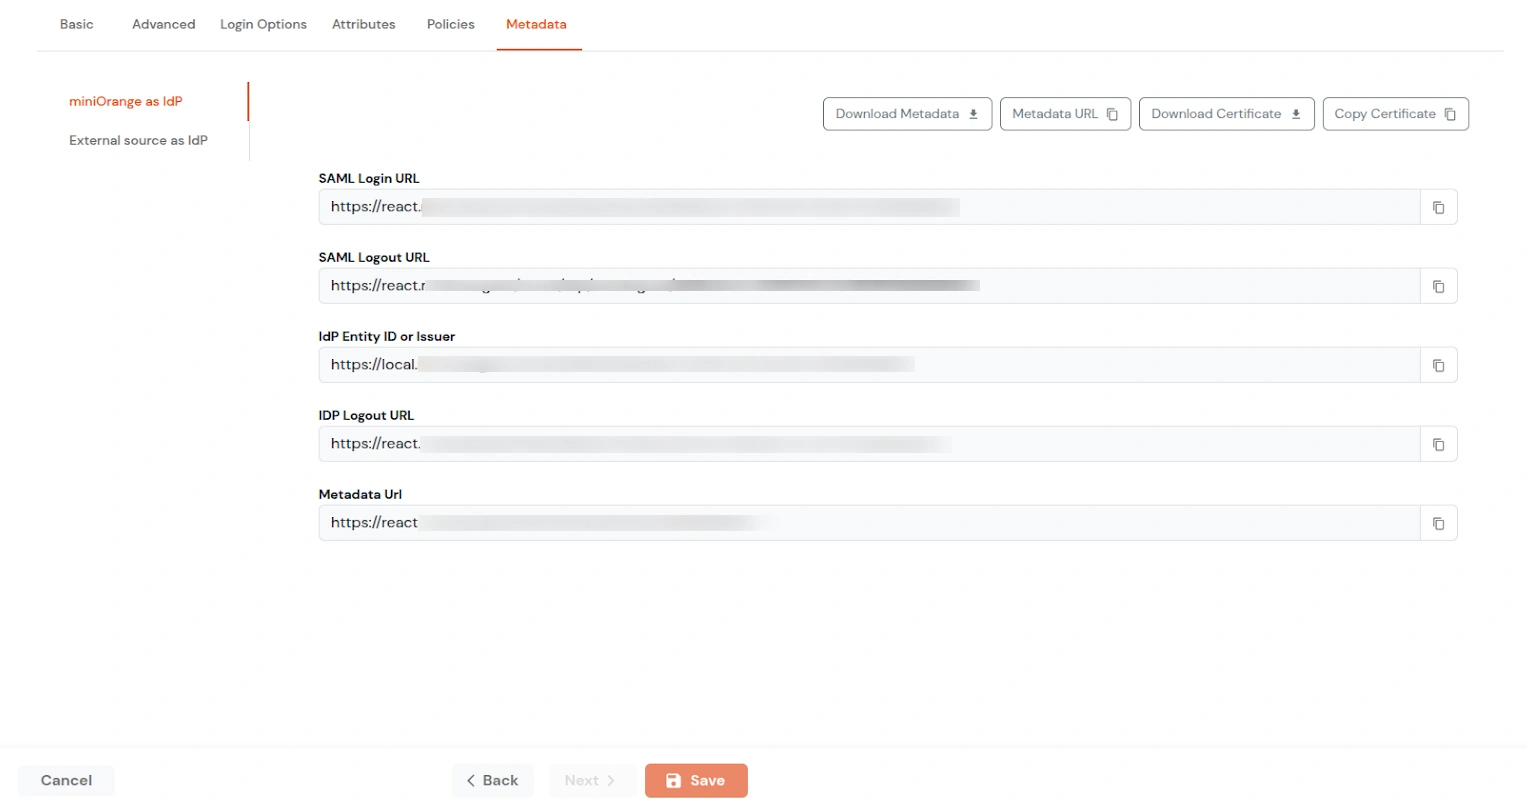Copy the IdP Entity ID using its copy icon

[1438, 364]
